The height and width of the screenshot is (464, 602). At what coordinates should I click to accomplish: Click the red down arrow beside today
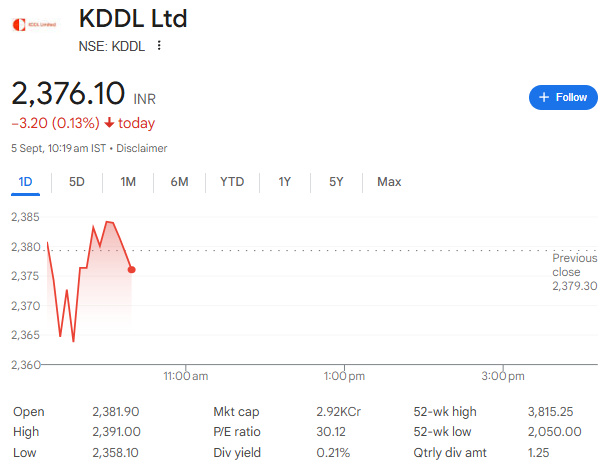tap(109, 124)
